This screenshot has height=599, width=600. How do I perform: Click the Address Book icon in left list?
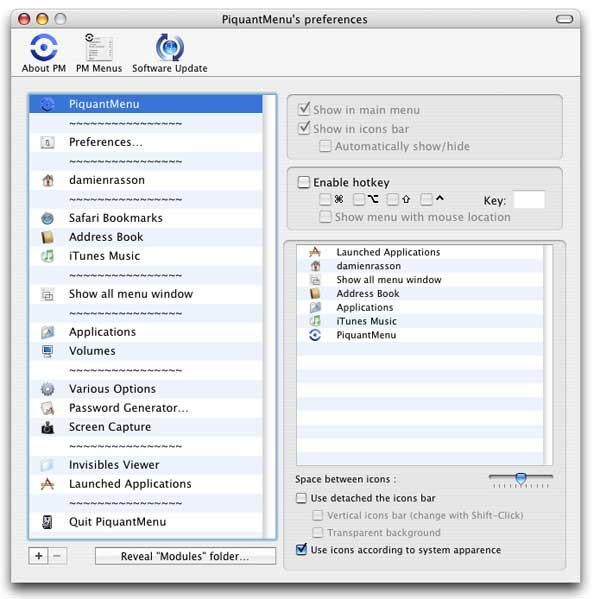pos(47,237)
